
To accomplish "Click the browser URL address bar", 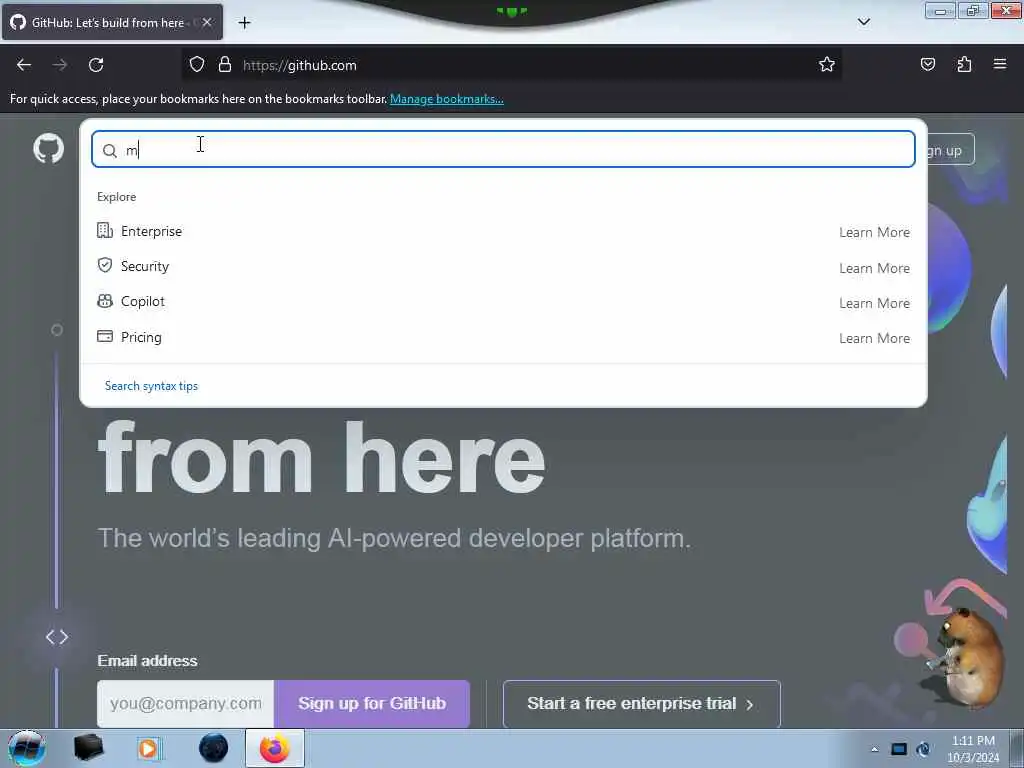I will point(509,65).
